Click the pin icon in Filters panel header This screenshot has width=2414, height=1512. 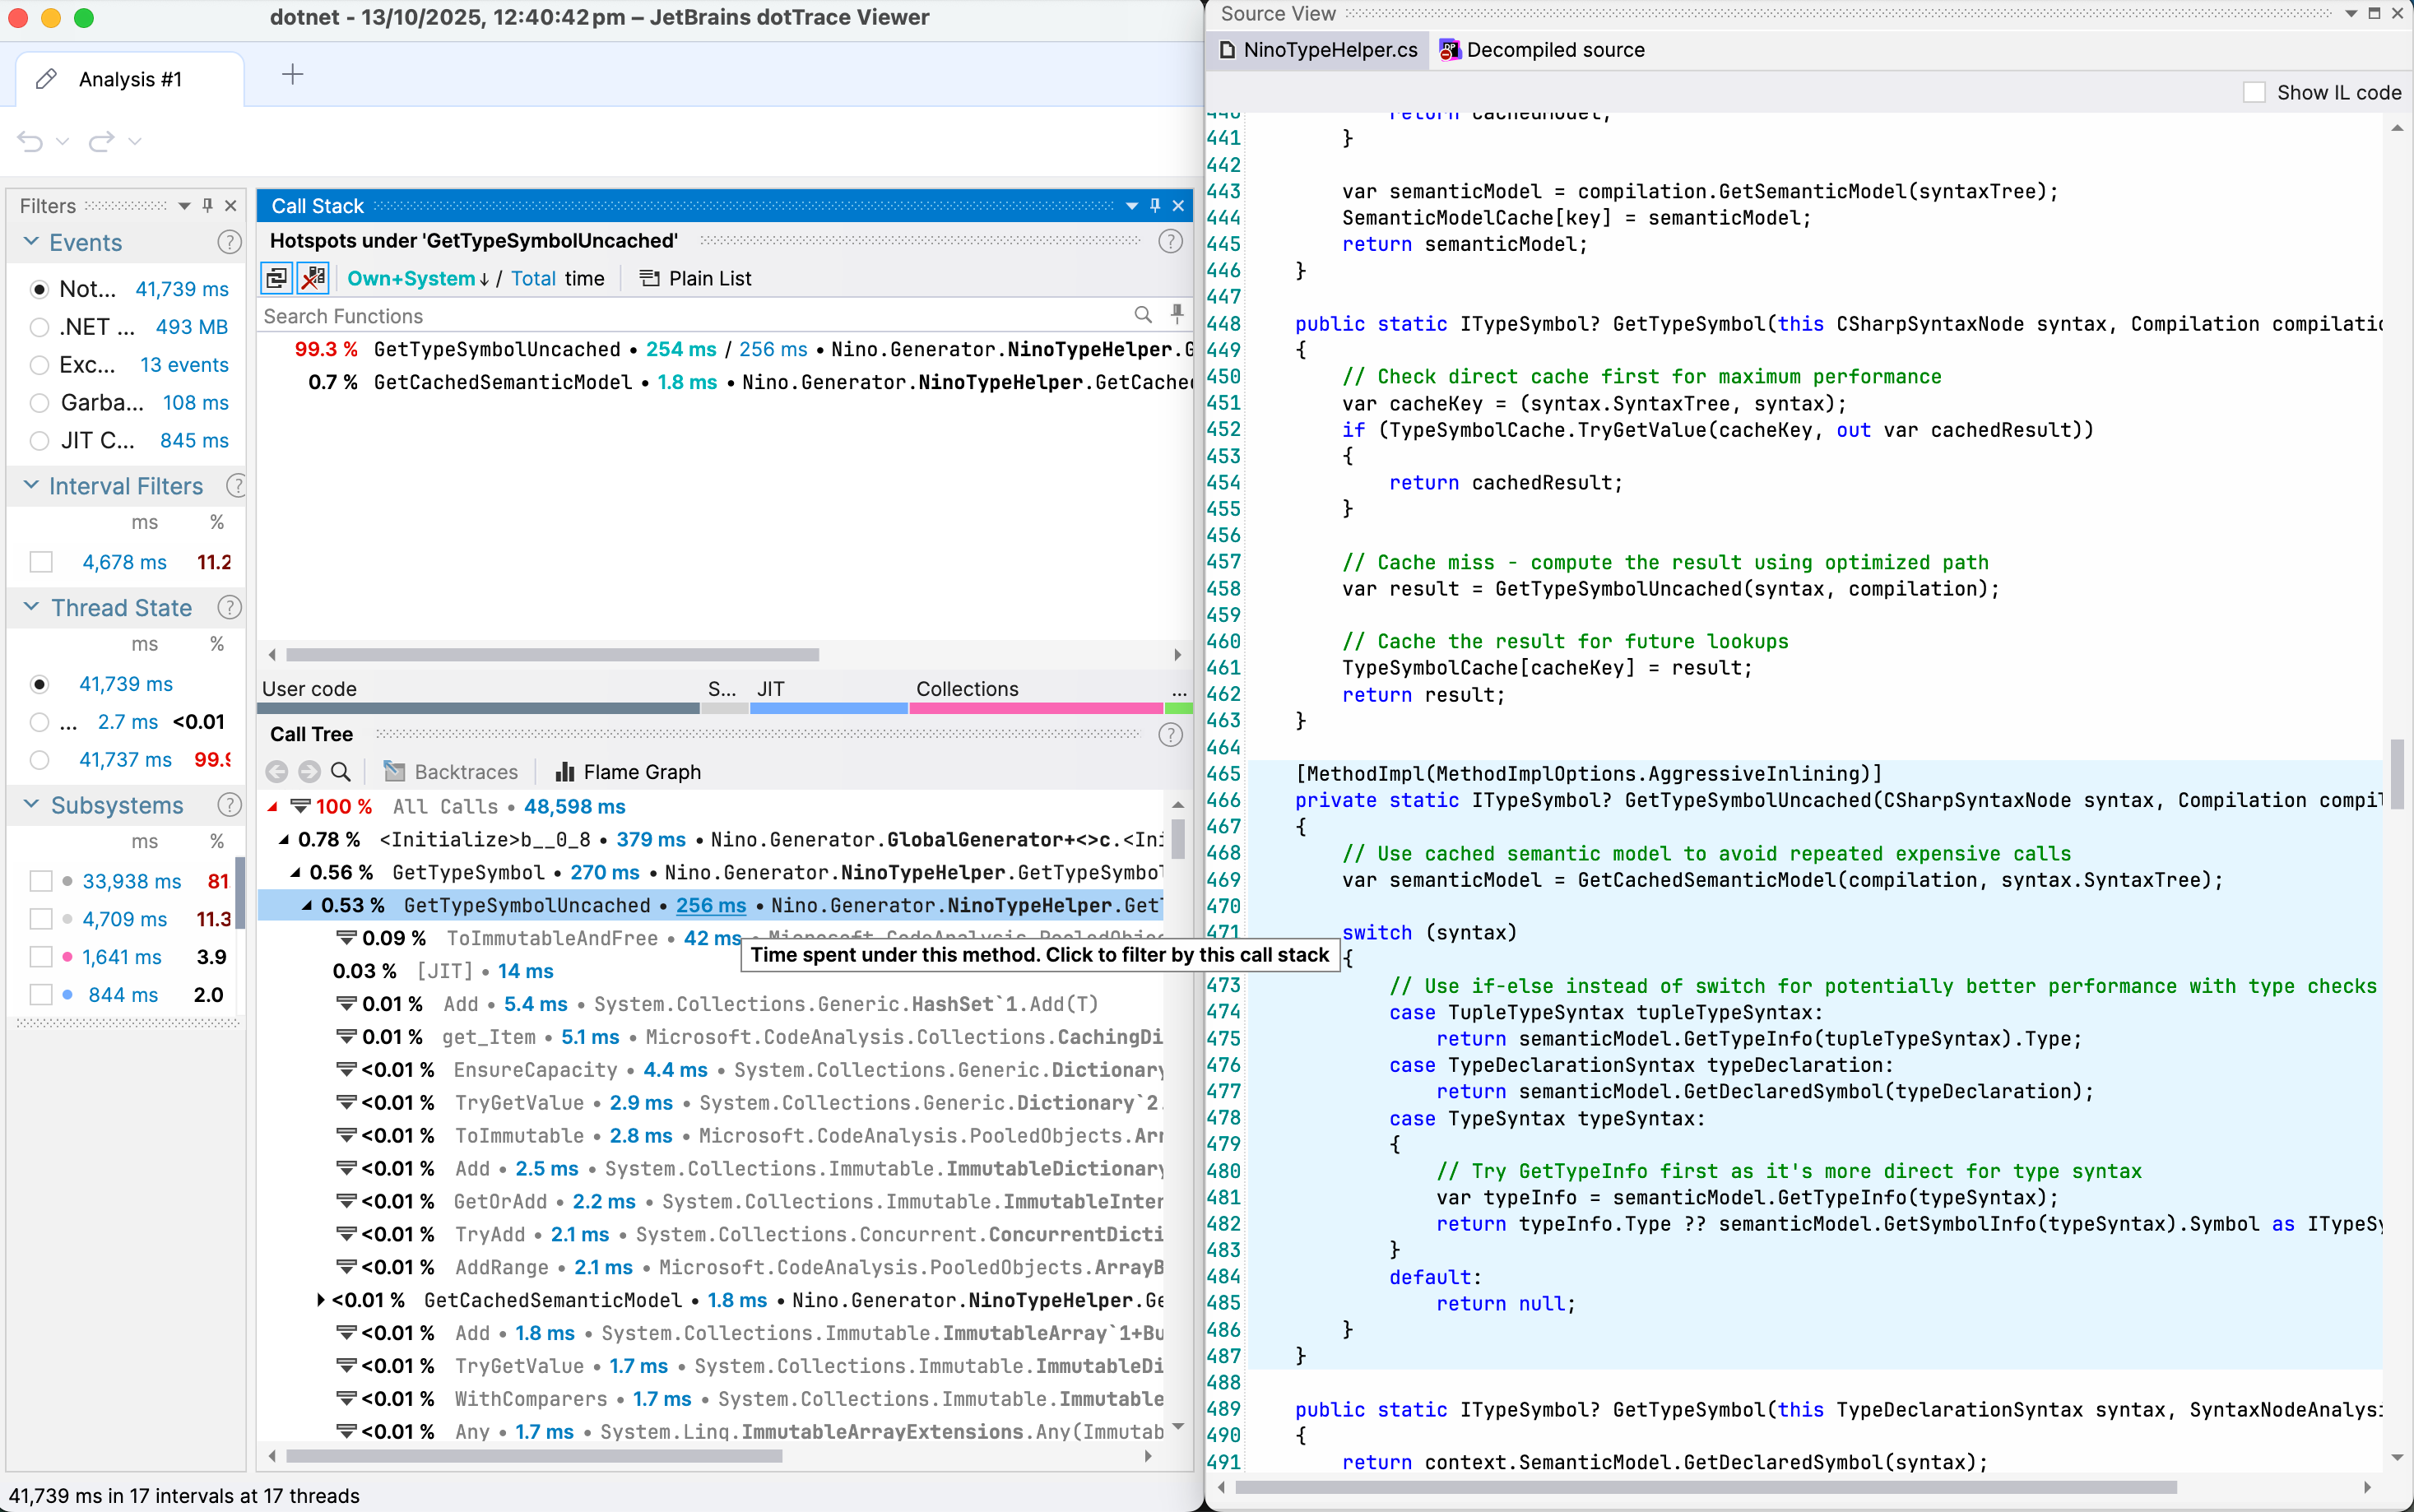coord(208,205)
